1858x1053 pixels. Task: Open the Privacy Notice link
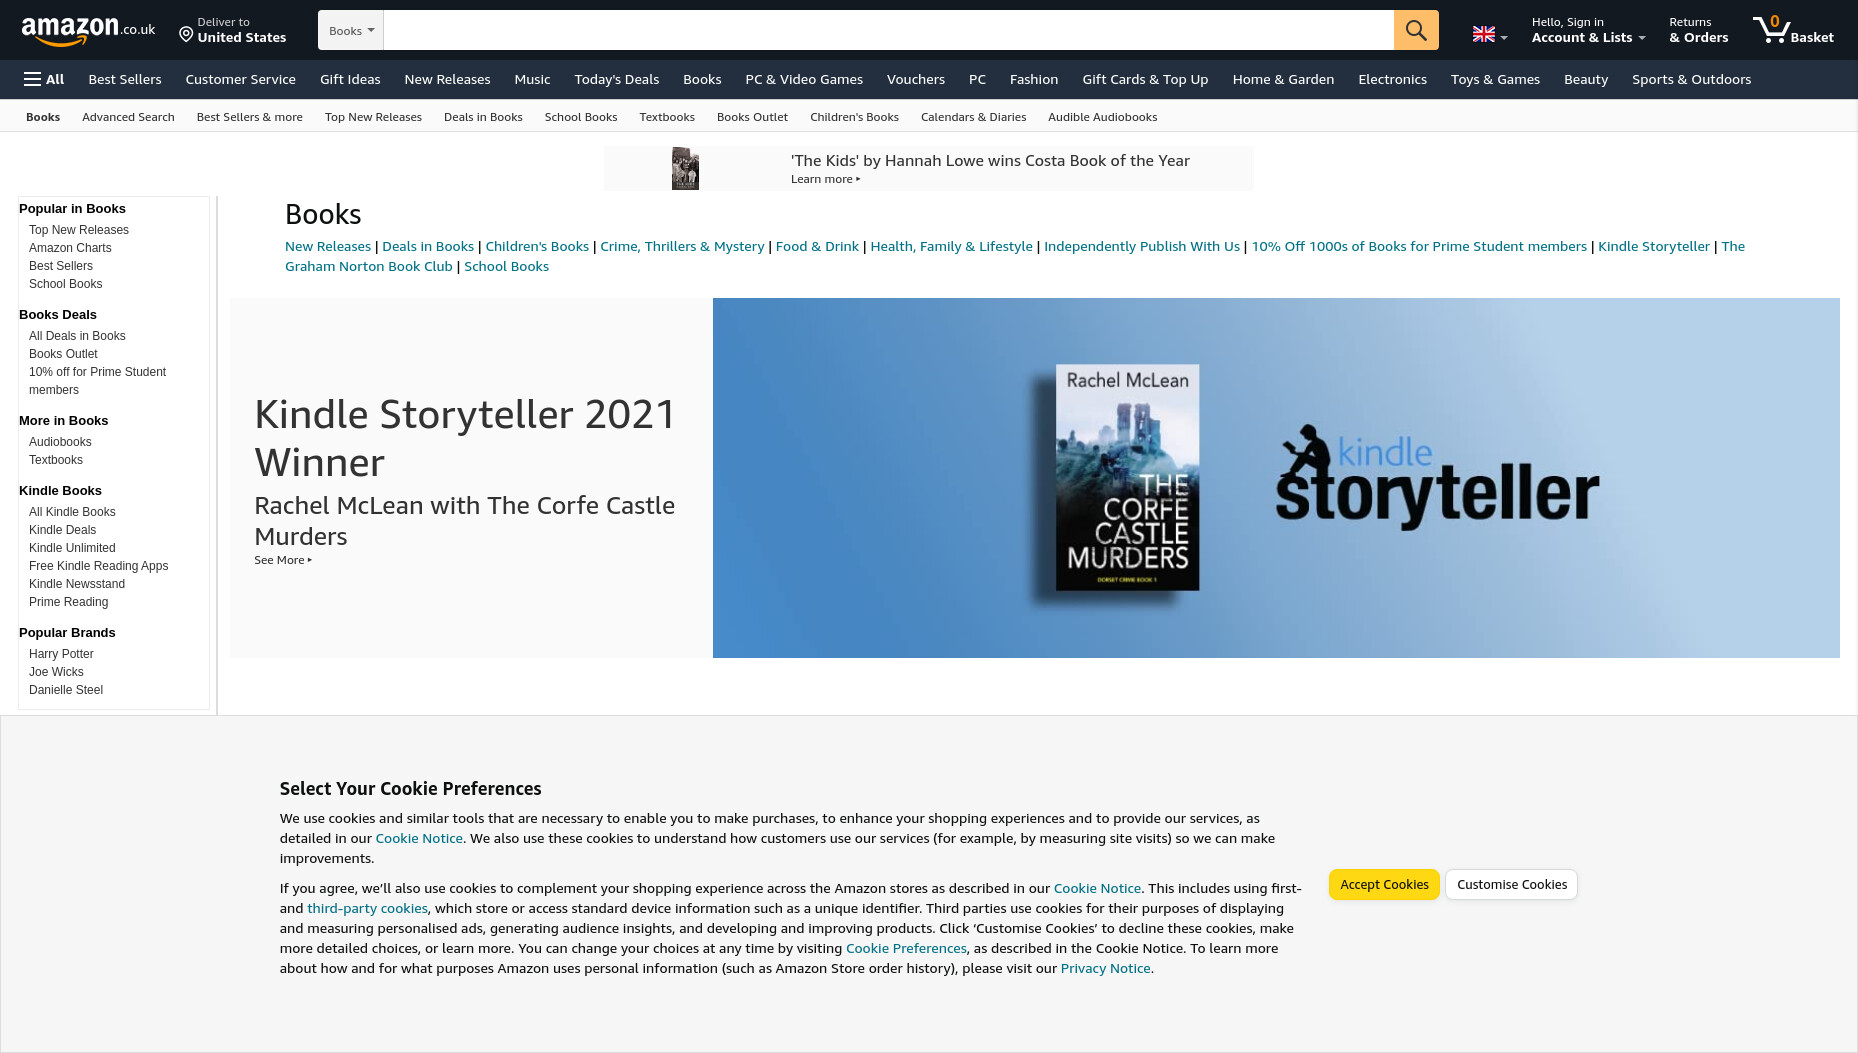1105,968
